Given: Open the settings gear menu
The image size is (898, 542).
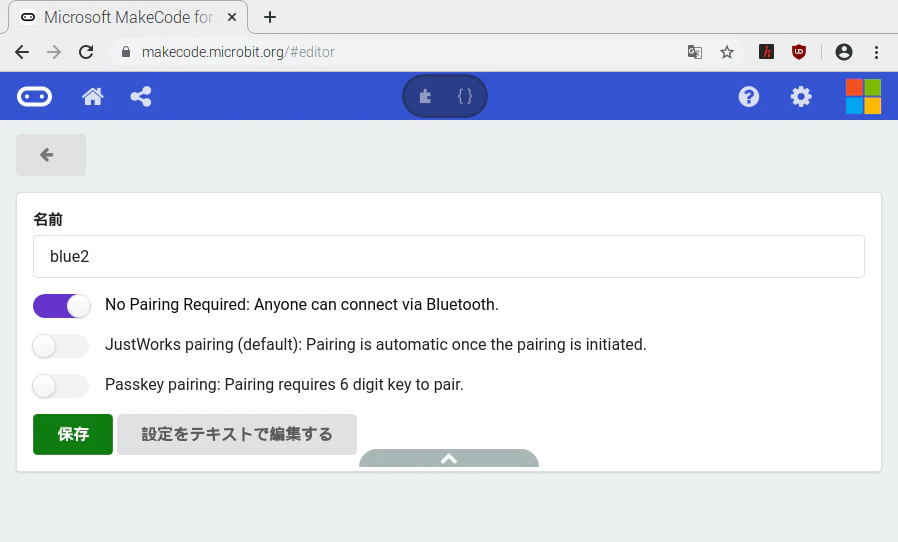Looking at the screenshot, I should (801, 96).
